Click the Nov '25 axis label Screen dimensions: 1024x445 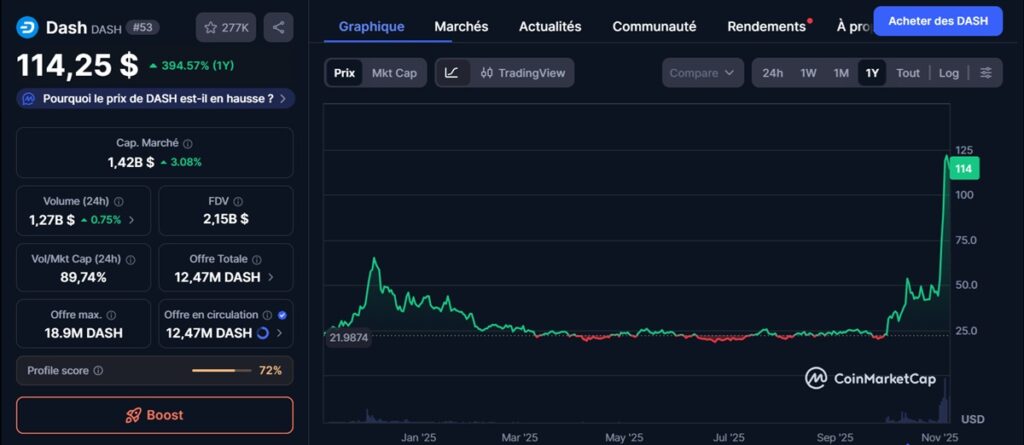941,437
